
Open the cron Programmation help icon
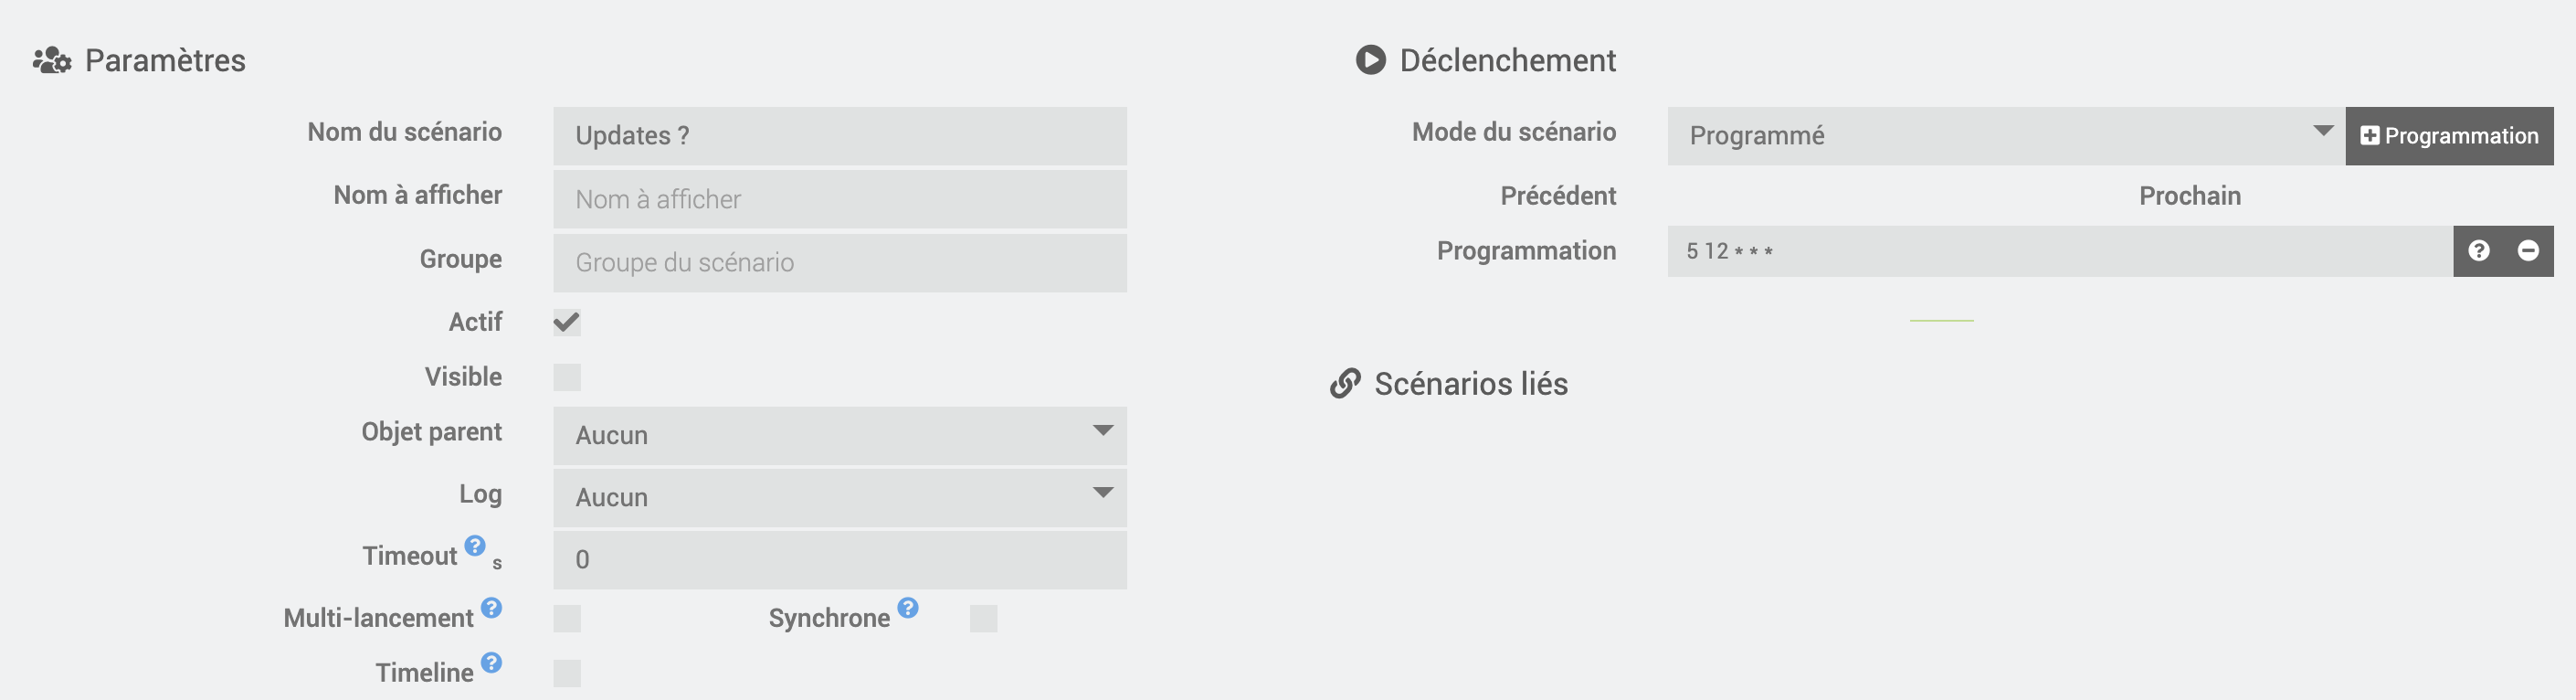click(2478, 251)
